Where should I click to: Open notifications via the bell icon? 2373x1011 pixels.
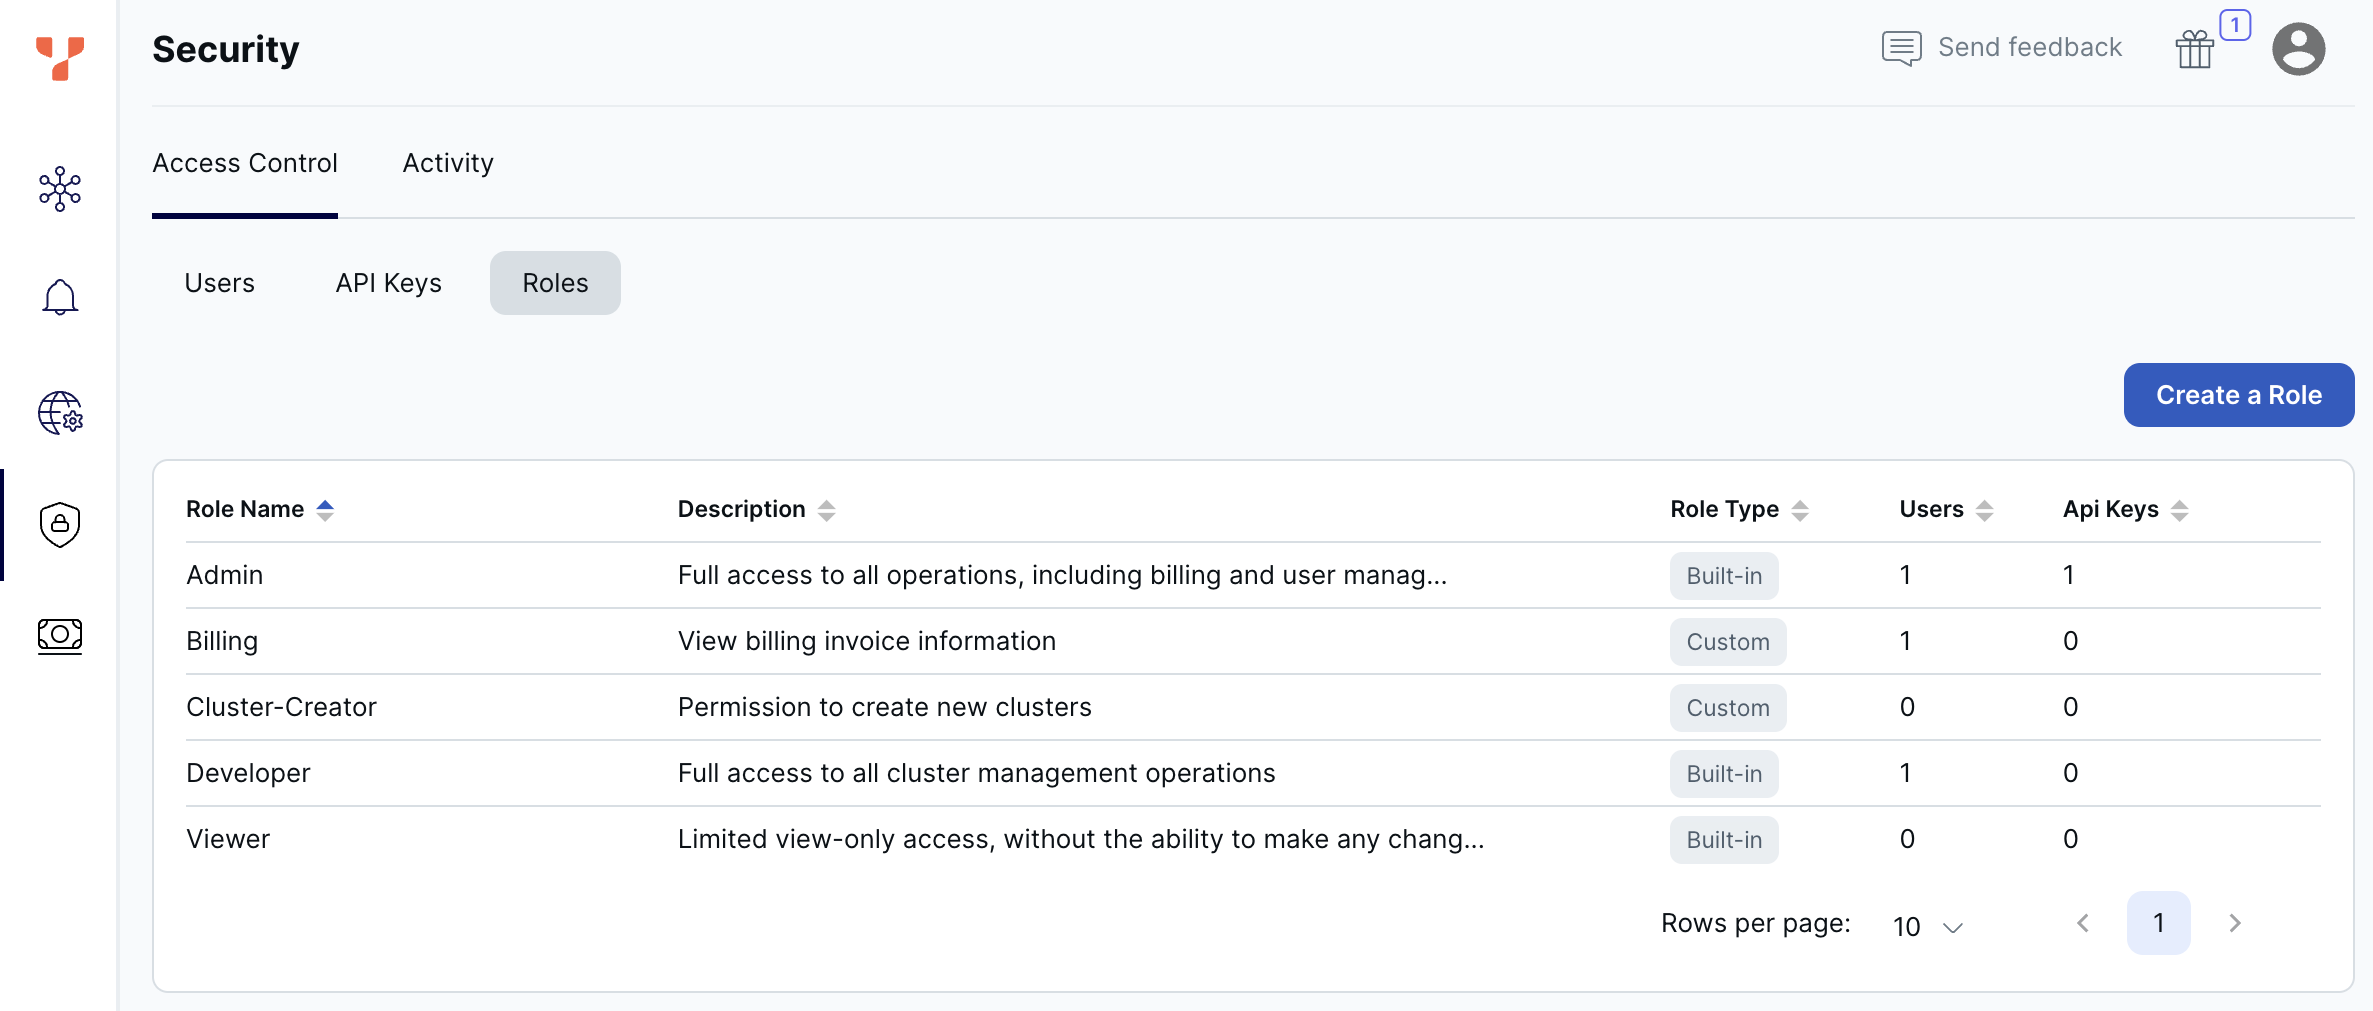[60, 296]
